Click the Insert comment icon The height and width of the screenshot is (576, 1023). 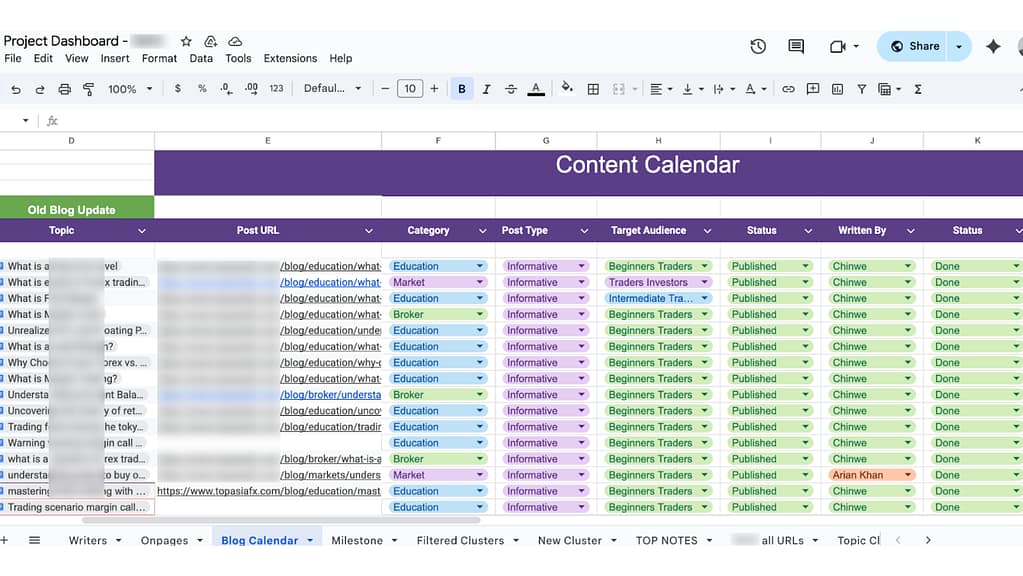point(812,88)
